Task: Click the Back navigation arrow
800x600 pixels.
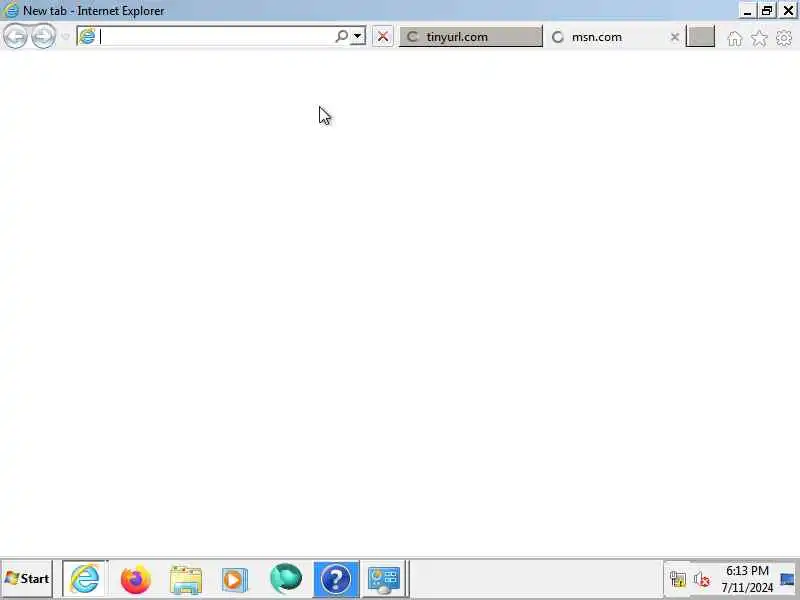Action: pos(15,36)
